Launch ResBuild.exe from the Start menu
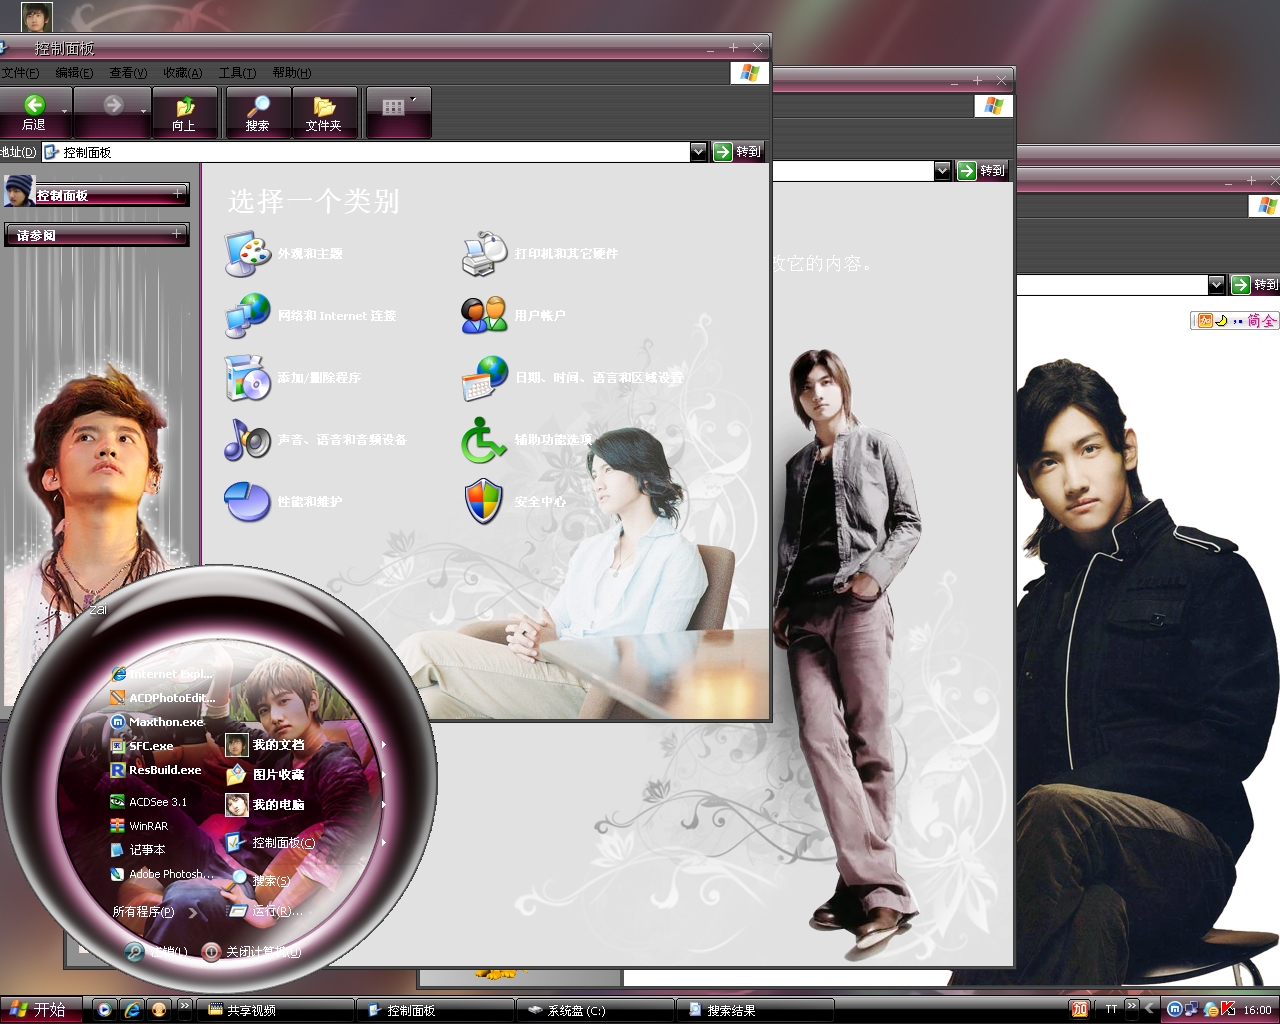1280x1024 pixels. 156,770
